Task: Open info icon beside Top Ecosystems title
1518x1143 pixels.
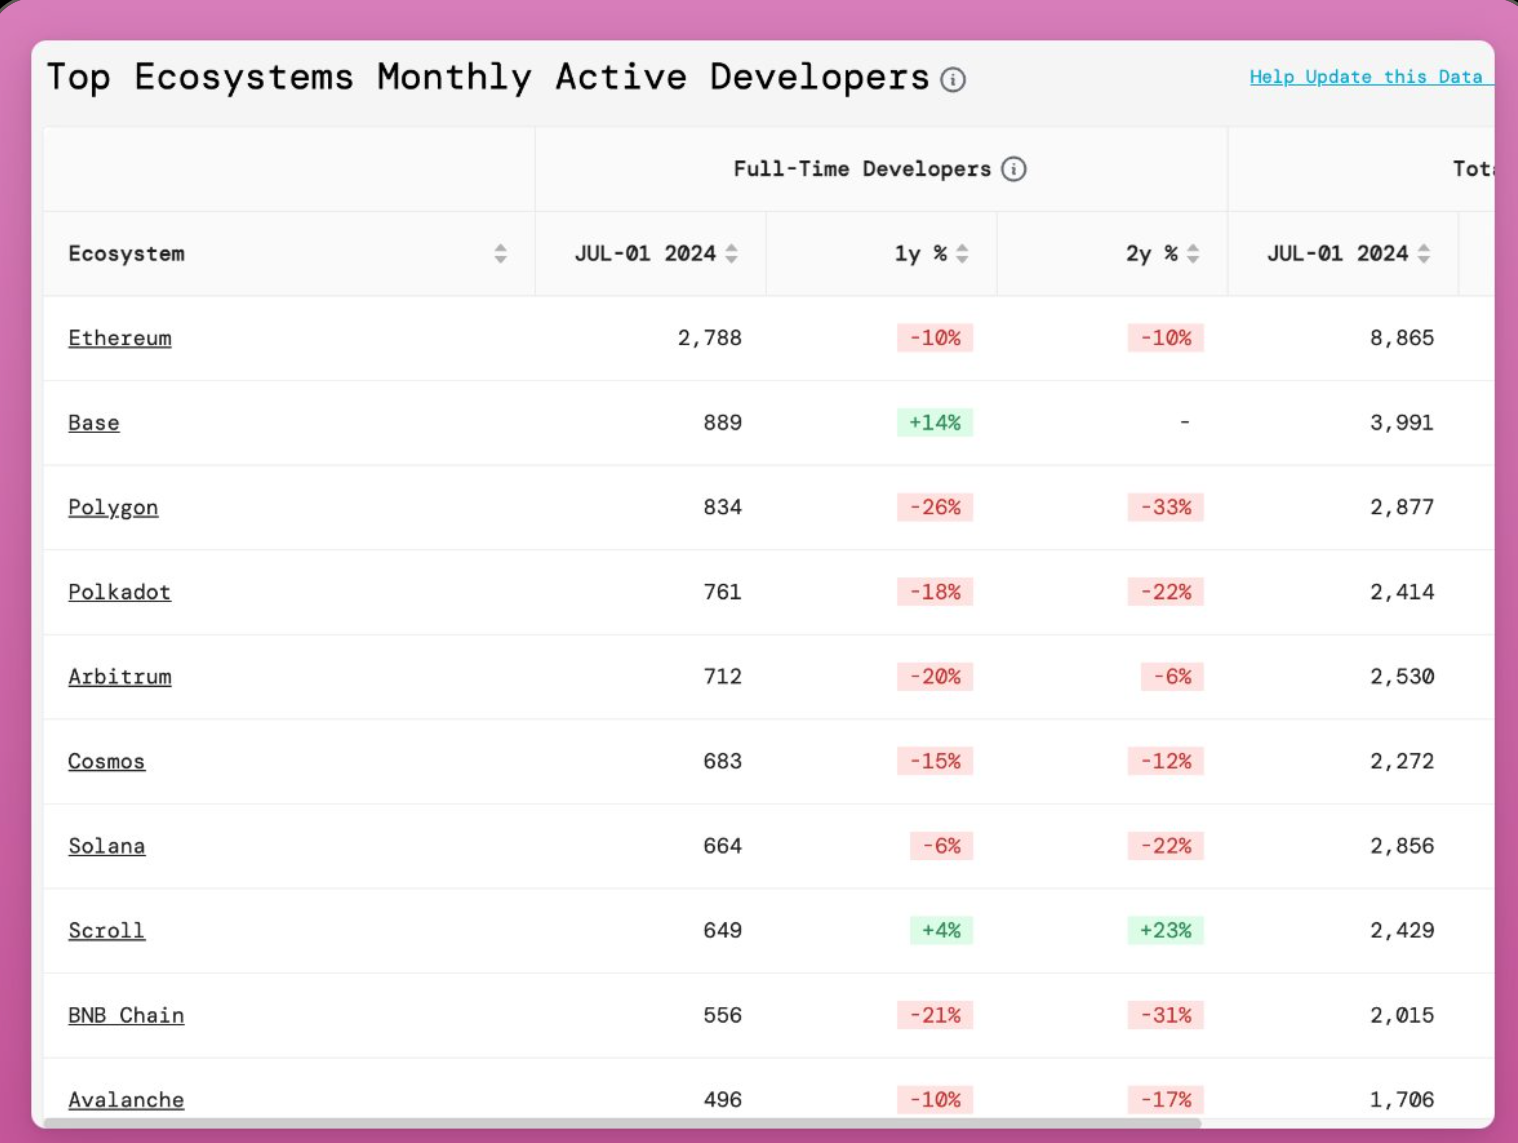Action: point(953,80)
